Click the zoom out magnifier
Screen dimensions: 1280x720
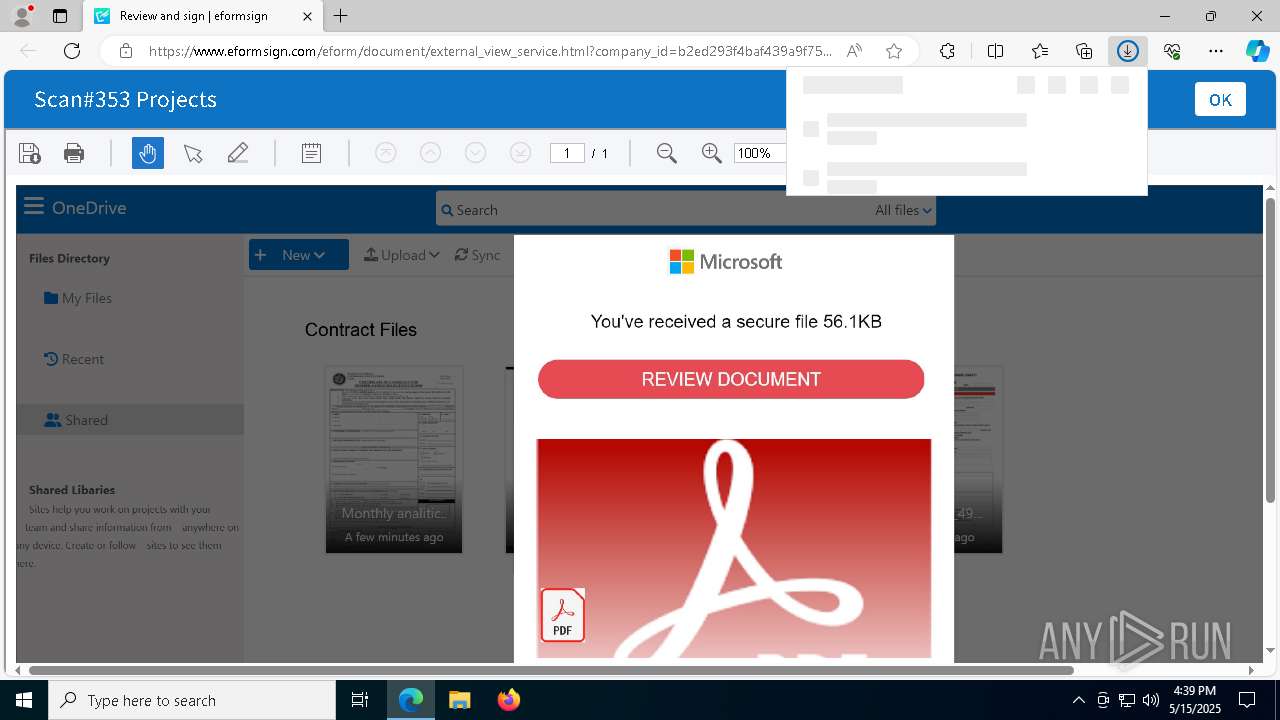pyautogui.click(x=667, y=153)
